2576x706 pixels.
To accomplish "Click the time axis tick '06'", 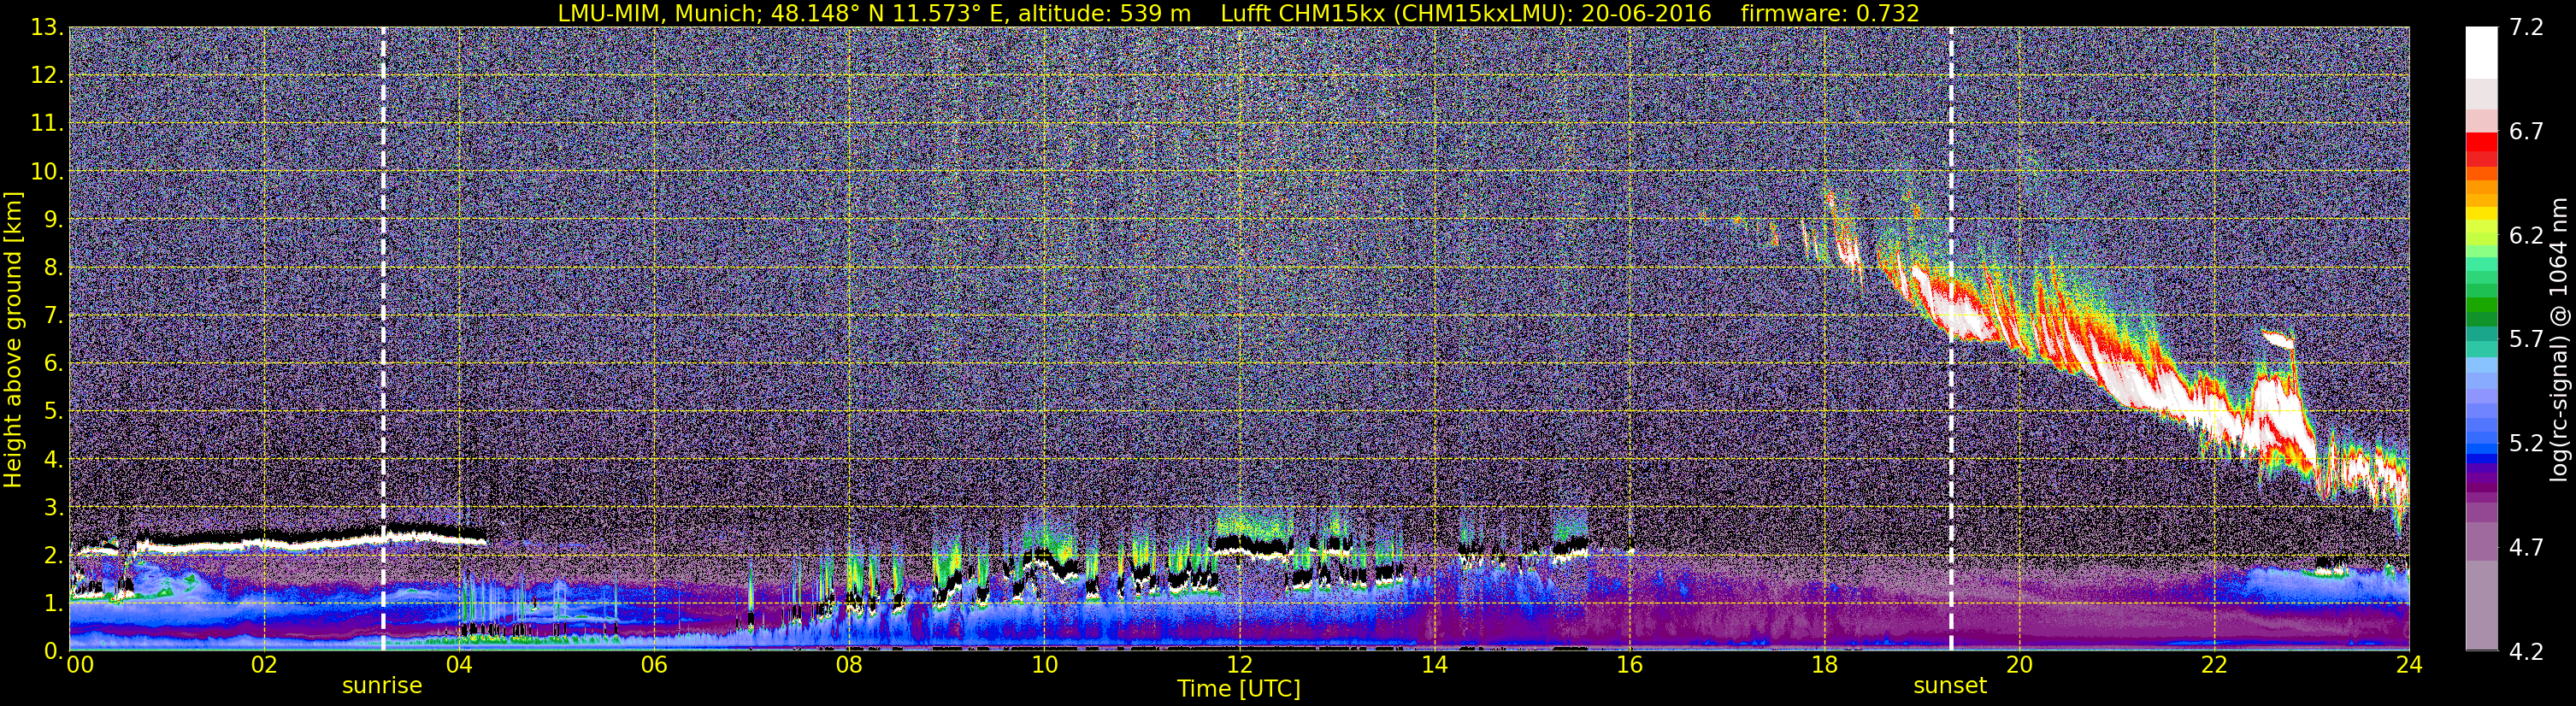I will coord(653,666).
